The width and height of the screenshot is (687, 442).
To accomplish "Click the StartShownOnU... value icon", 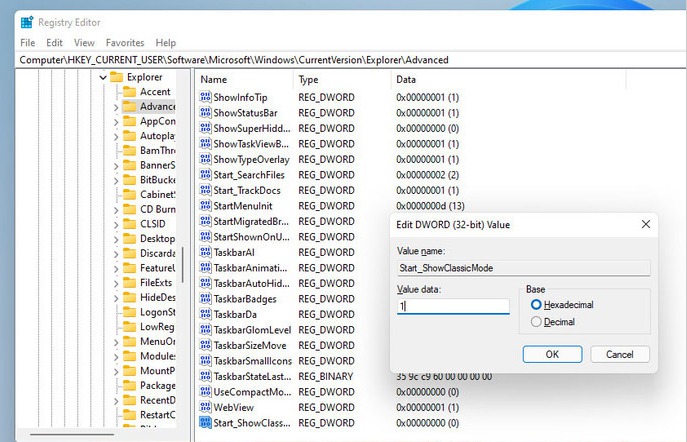I will [205, 237].
